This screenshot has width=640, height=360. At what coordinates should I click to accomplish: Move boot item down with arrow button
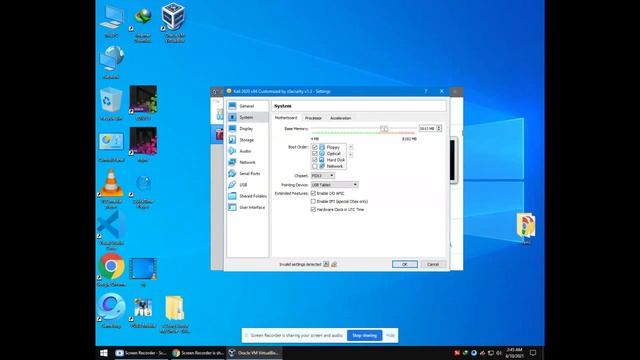pos(351,155)
